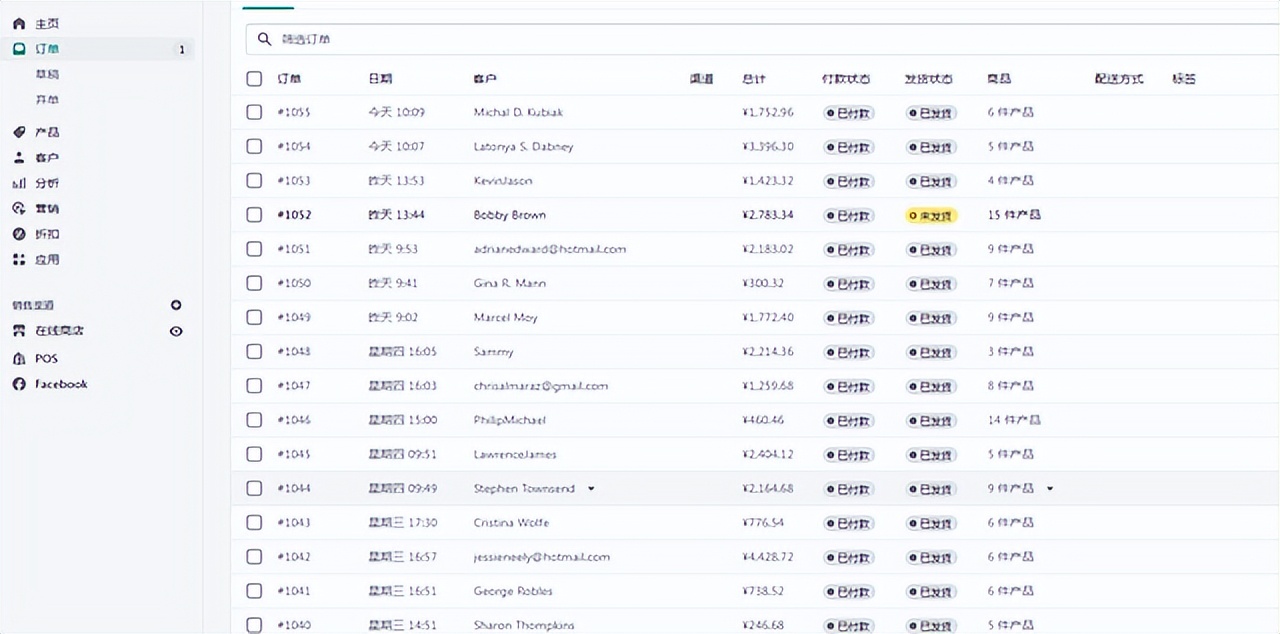Click the unfulfilled yellow badge on order #1052
This screenshot has width=1280, height=634.
click(x=931, y=215)
